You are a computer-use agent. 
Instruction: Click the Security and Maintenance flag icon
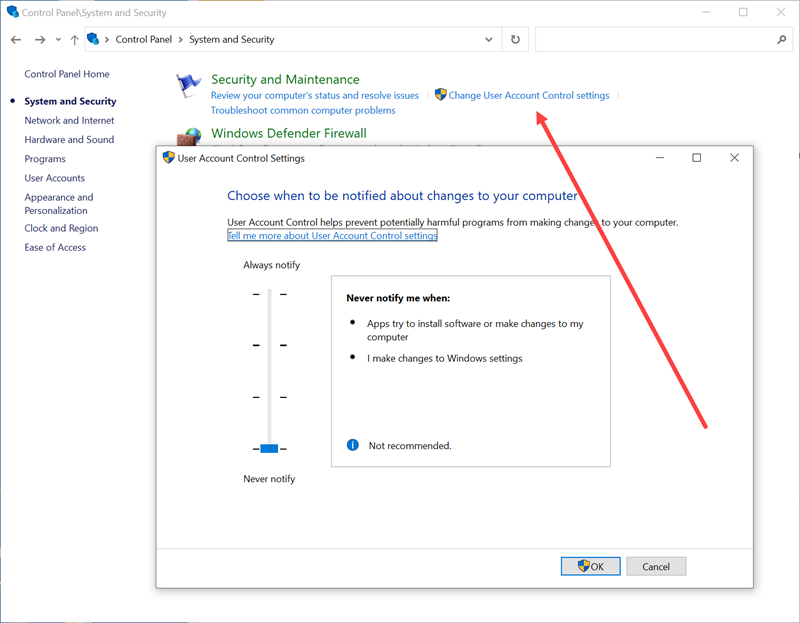(x=188, y=85)
